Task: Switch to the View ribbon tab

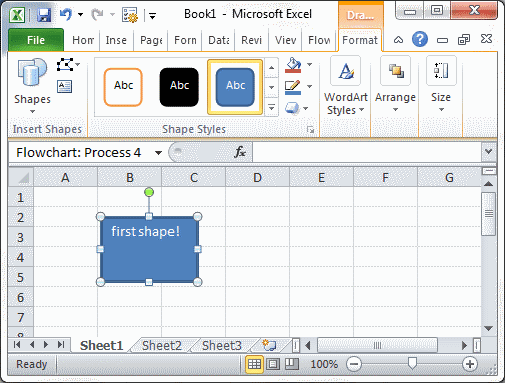Action: pos(285,40)
